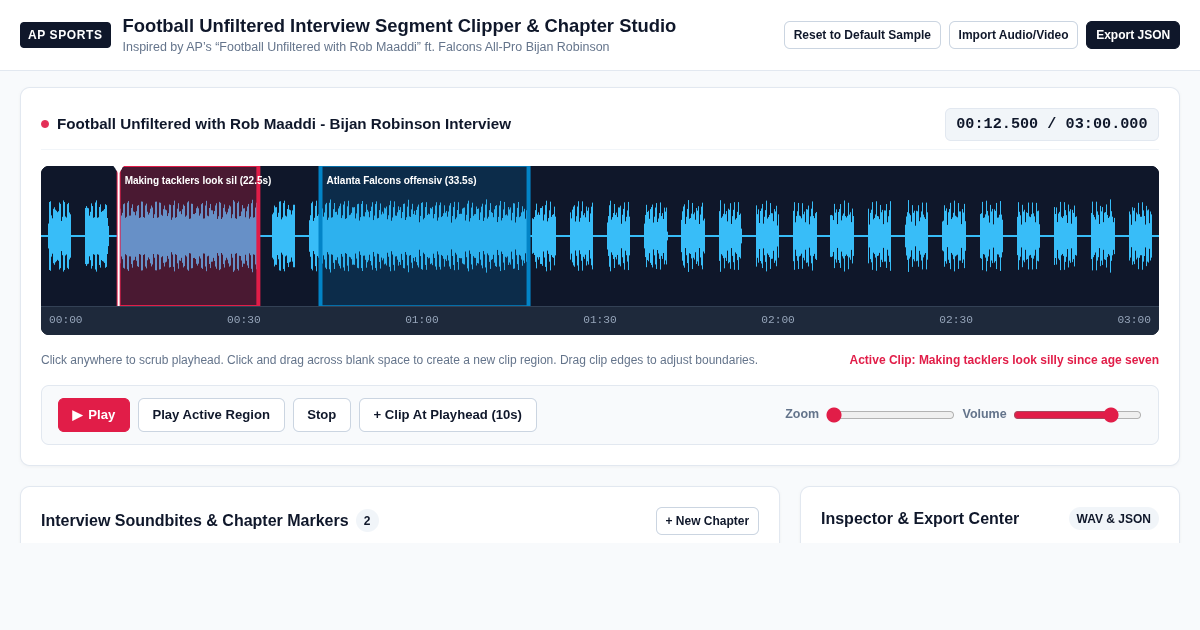Adjust the Volume slider handle
Viewport: 1200px width, 630px height.
pos(1111,415)
